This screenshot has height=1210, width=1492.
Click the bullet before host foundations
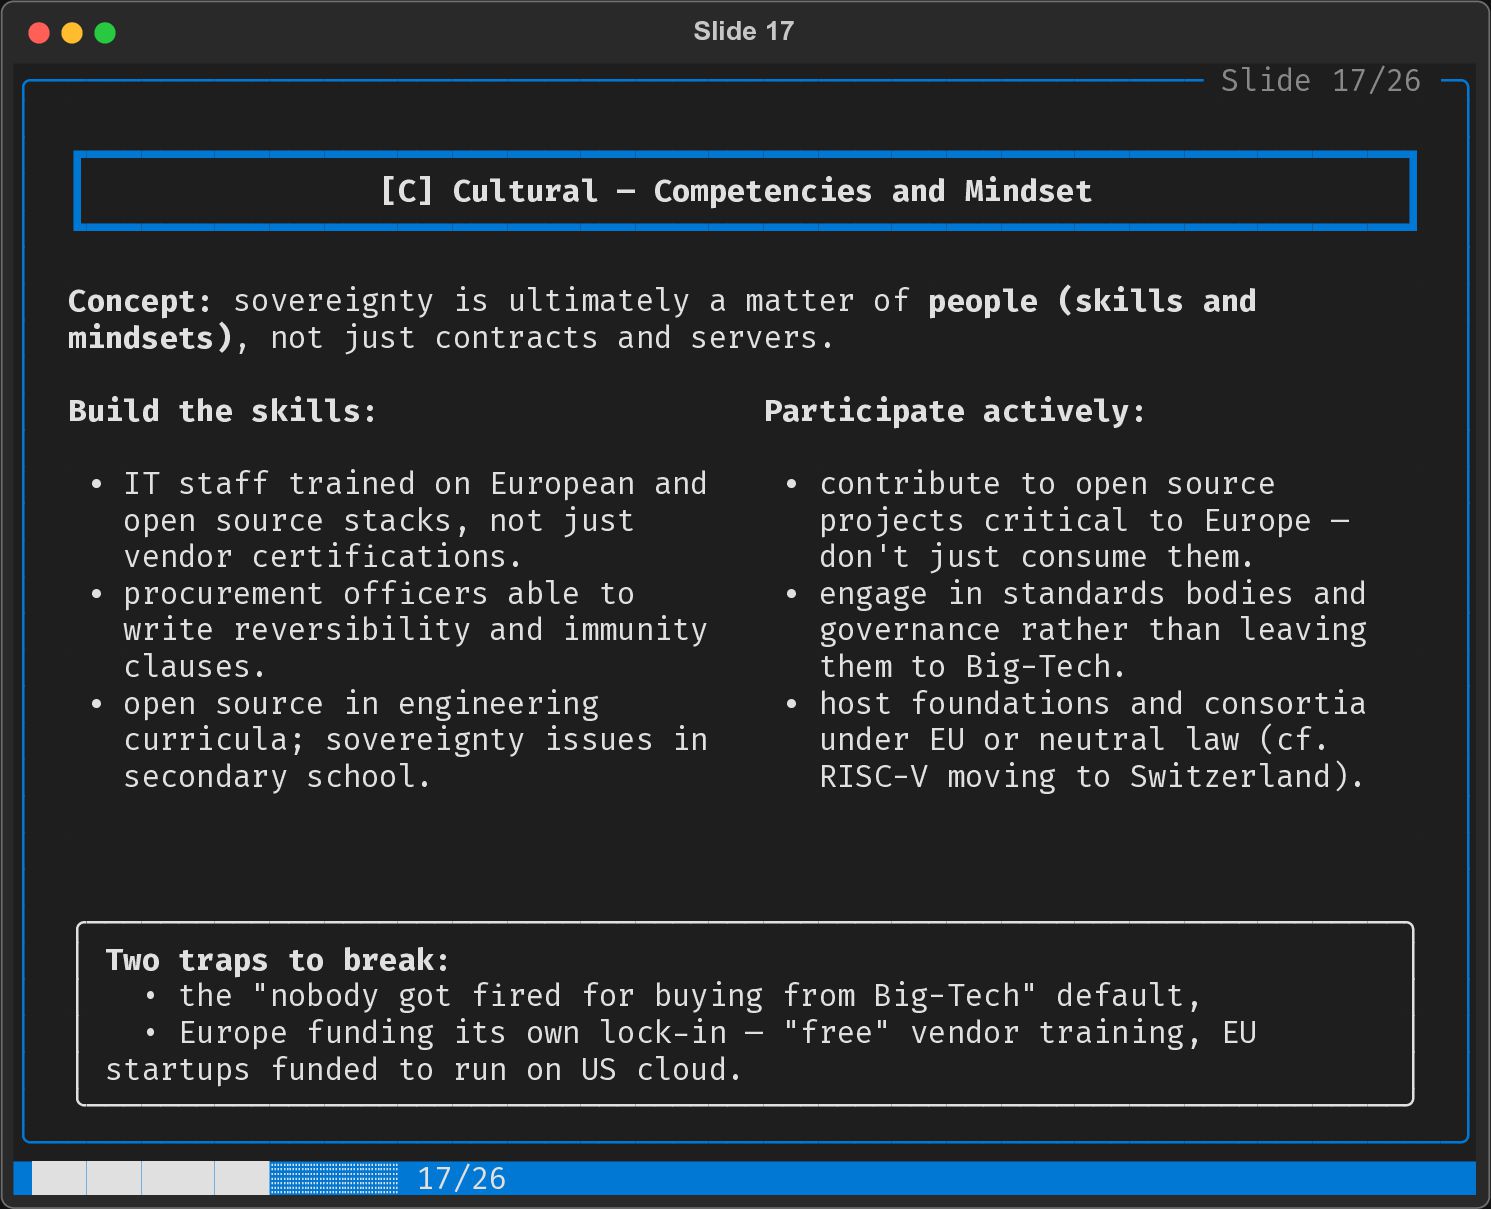coord(792,704)
